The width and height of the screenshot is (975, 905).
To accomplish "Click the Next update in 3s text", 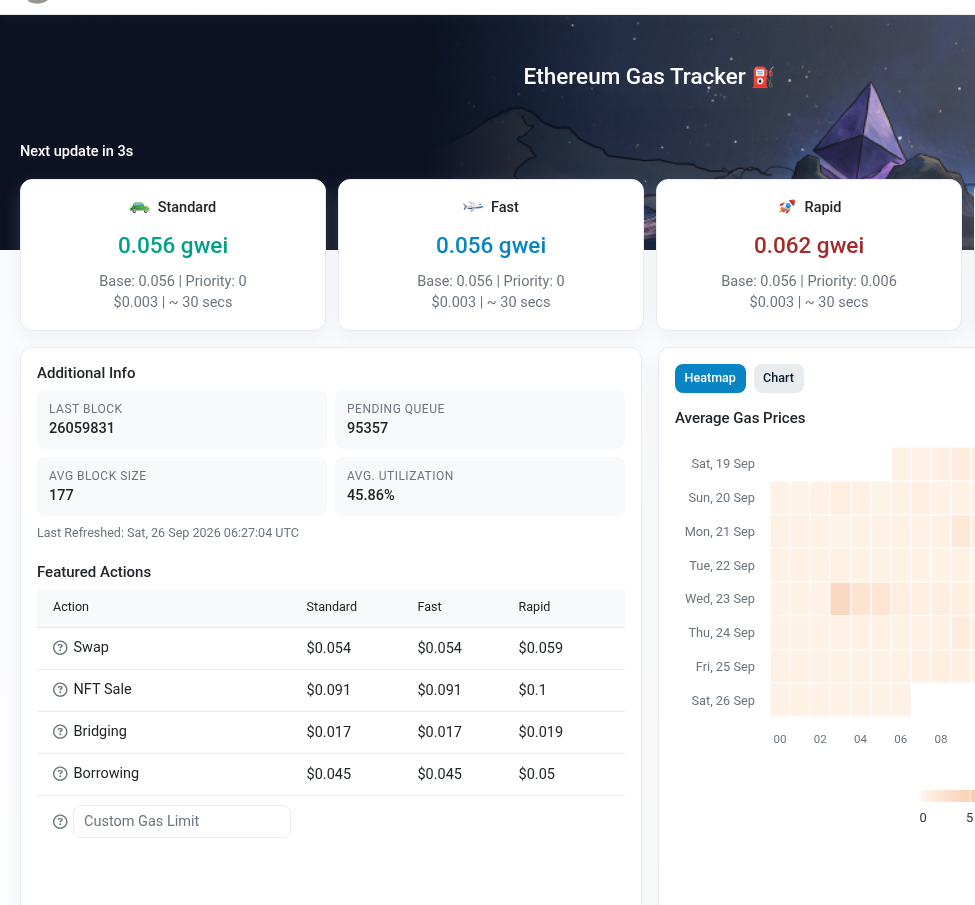I will click(x=76, y=151).
